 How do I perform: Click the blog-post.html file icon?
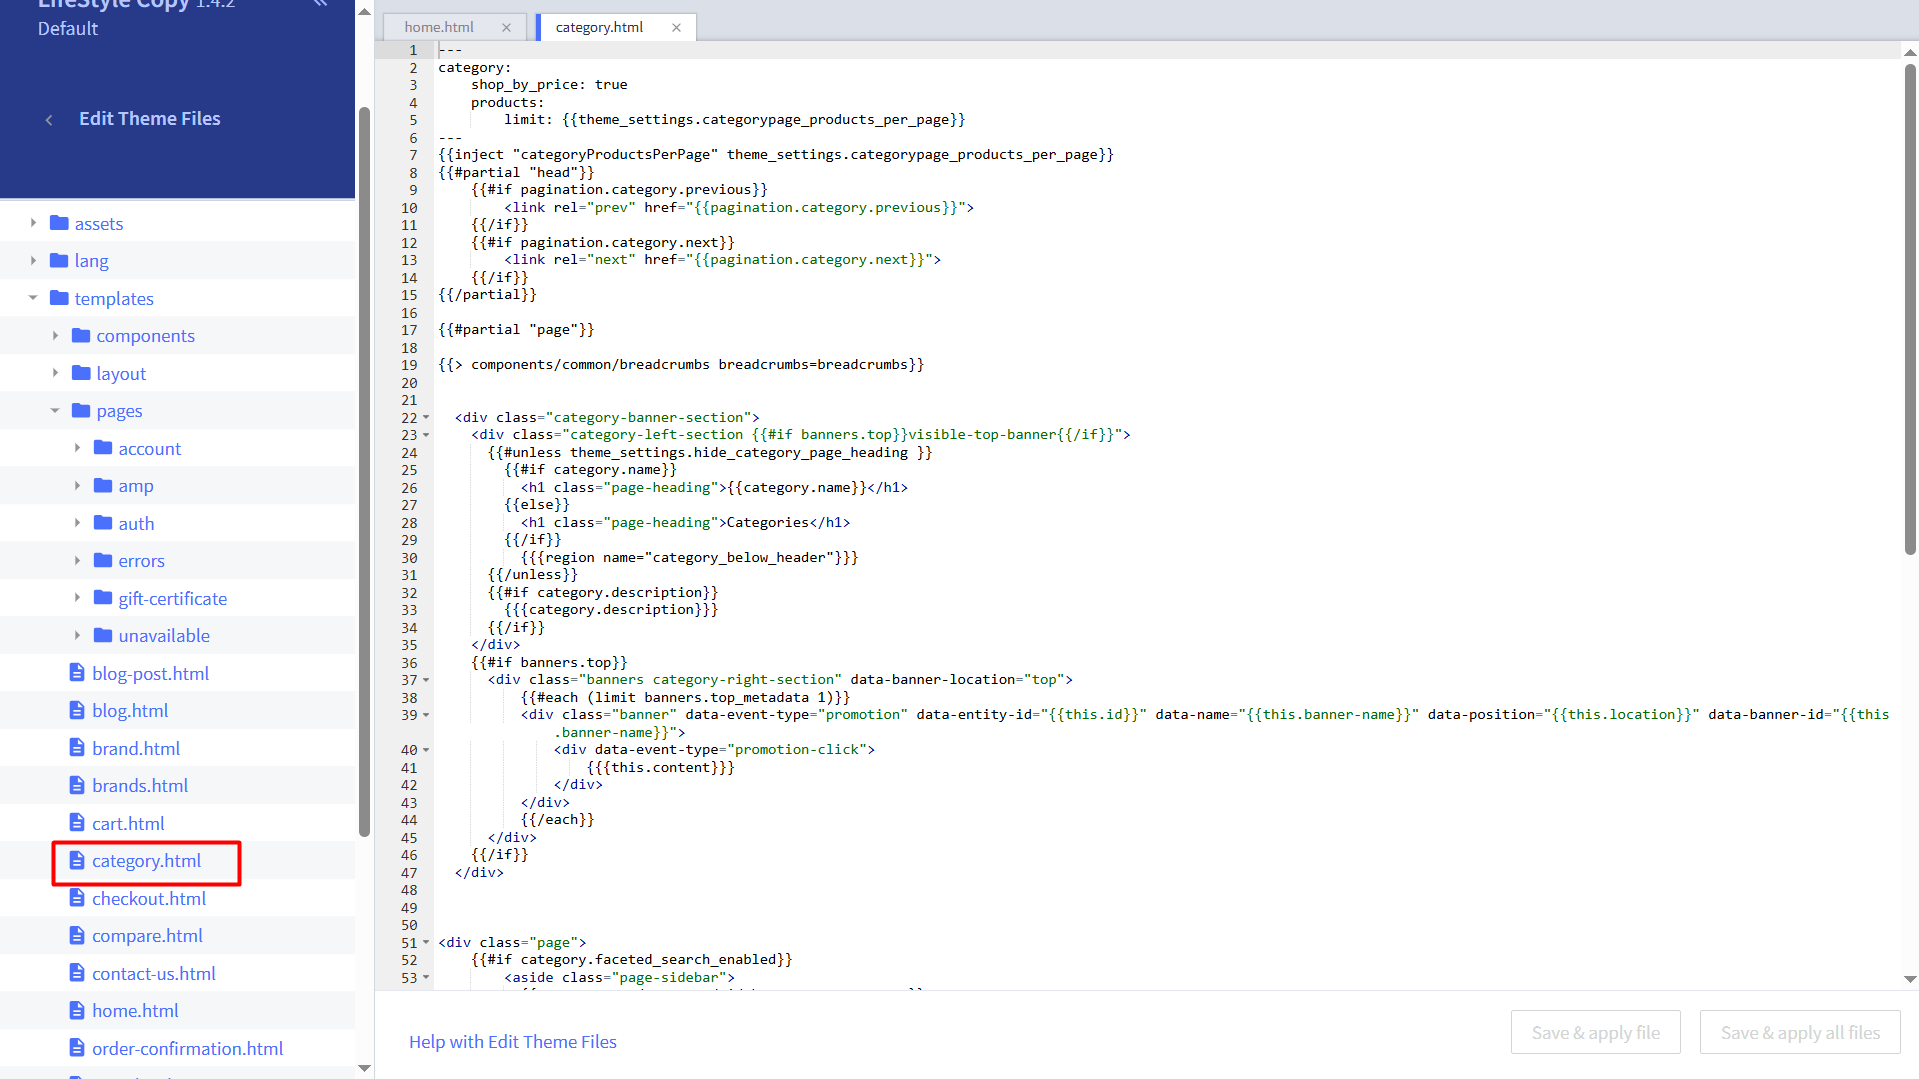click(77, 673)
